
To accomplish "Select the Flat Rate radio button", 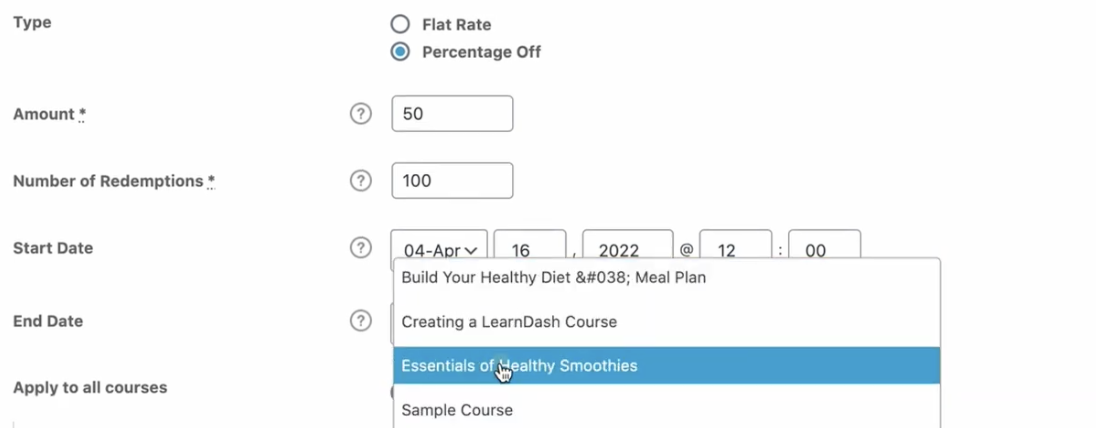I will pos(400,24).
